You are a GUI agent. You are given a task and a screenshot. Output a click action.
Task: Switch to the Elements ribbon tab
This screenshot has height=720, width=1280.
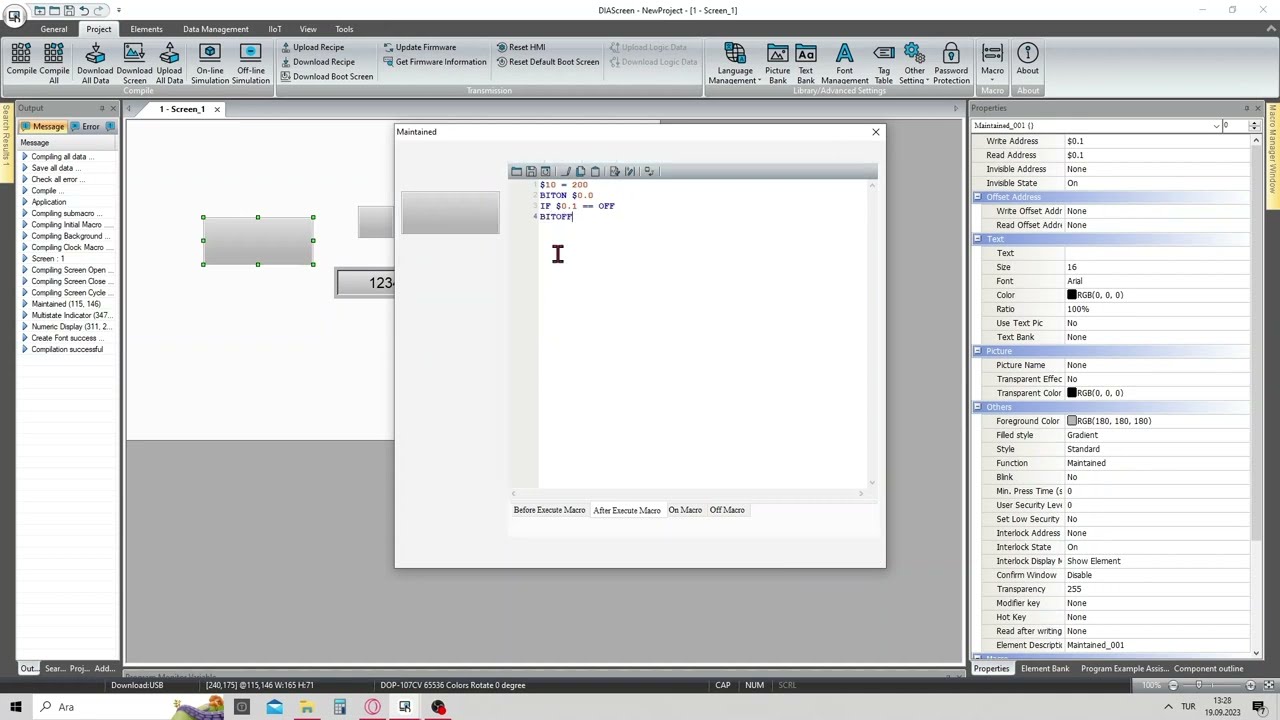(146, 29)
